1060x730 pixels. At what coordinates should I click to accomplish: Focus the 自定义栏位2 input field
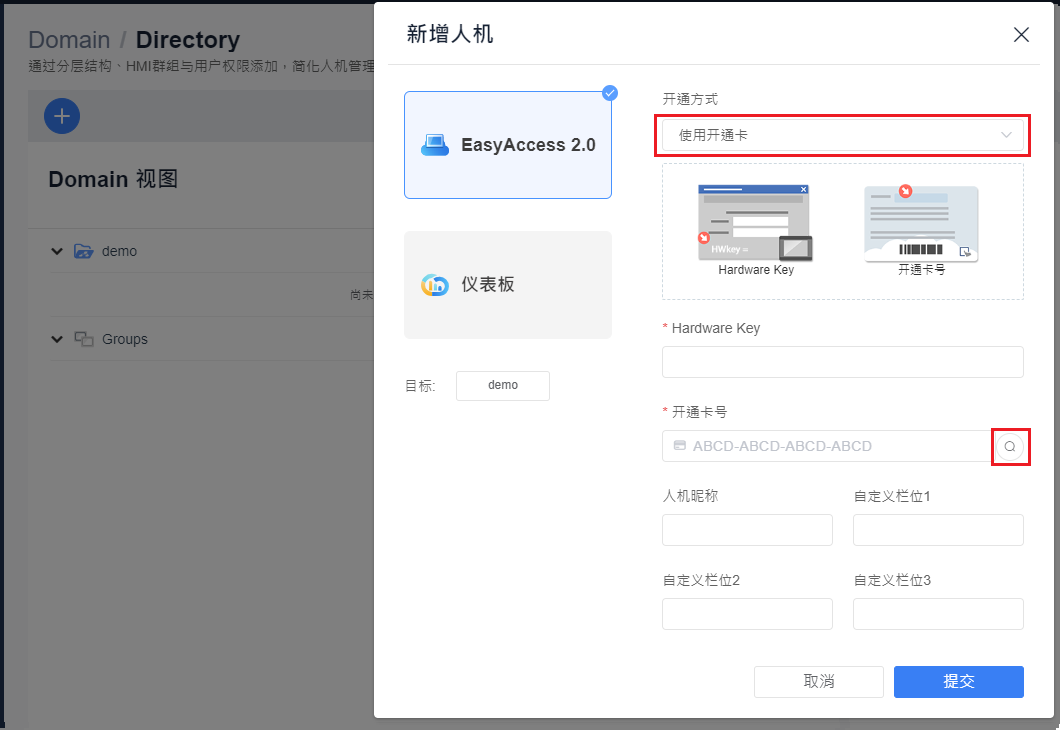point(747,614)
